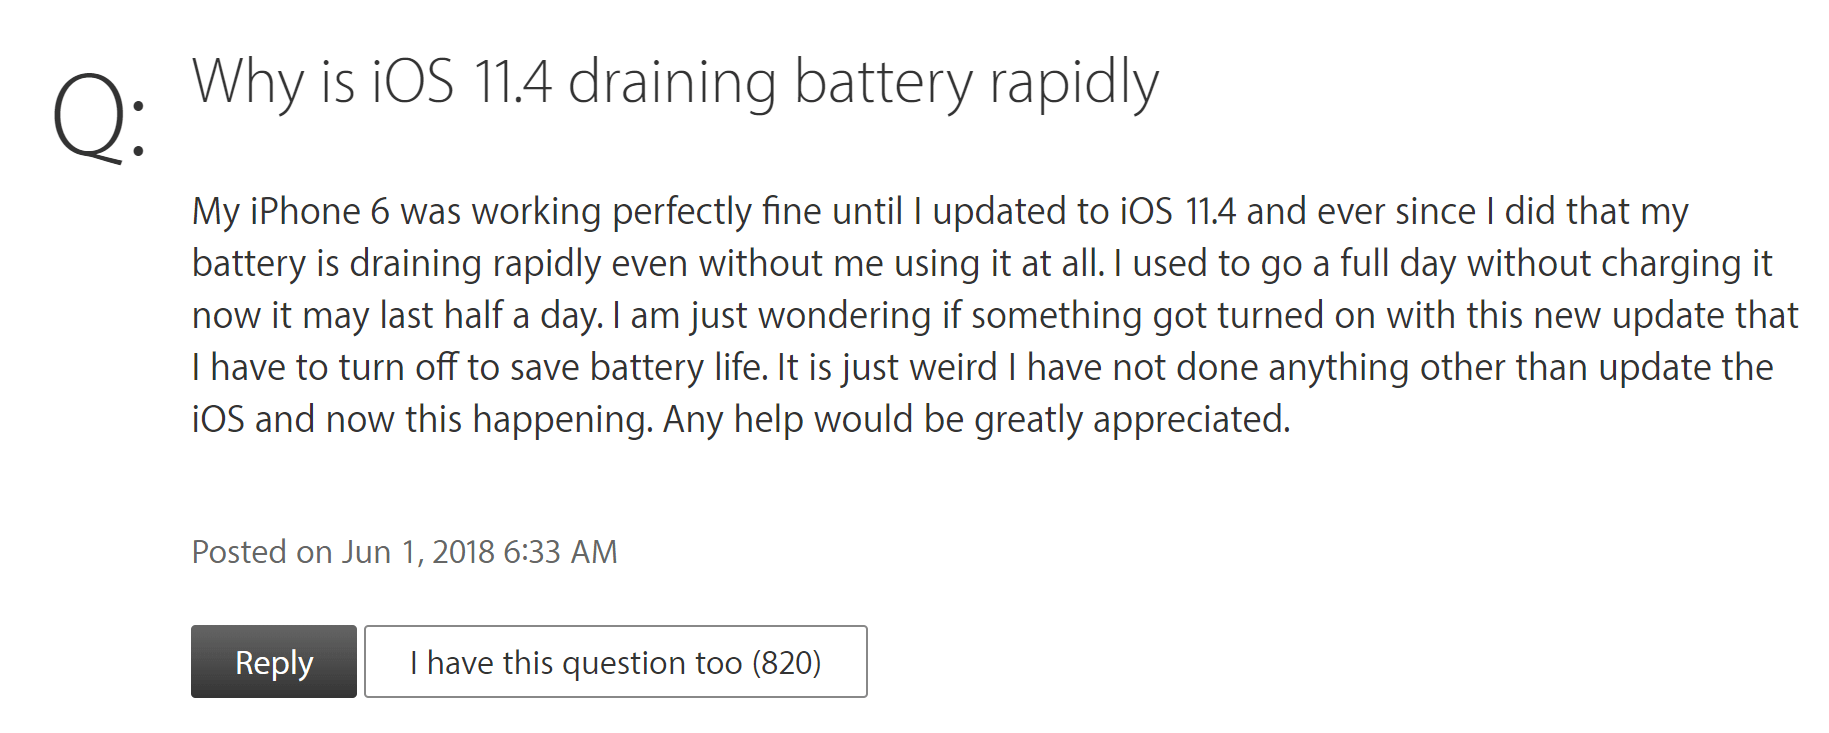
Task: Click the Reply button
Action: (x=273, y=662)
